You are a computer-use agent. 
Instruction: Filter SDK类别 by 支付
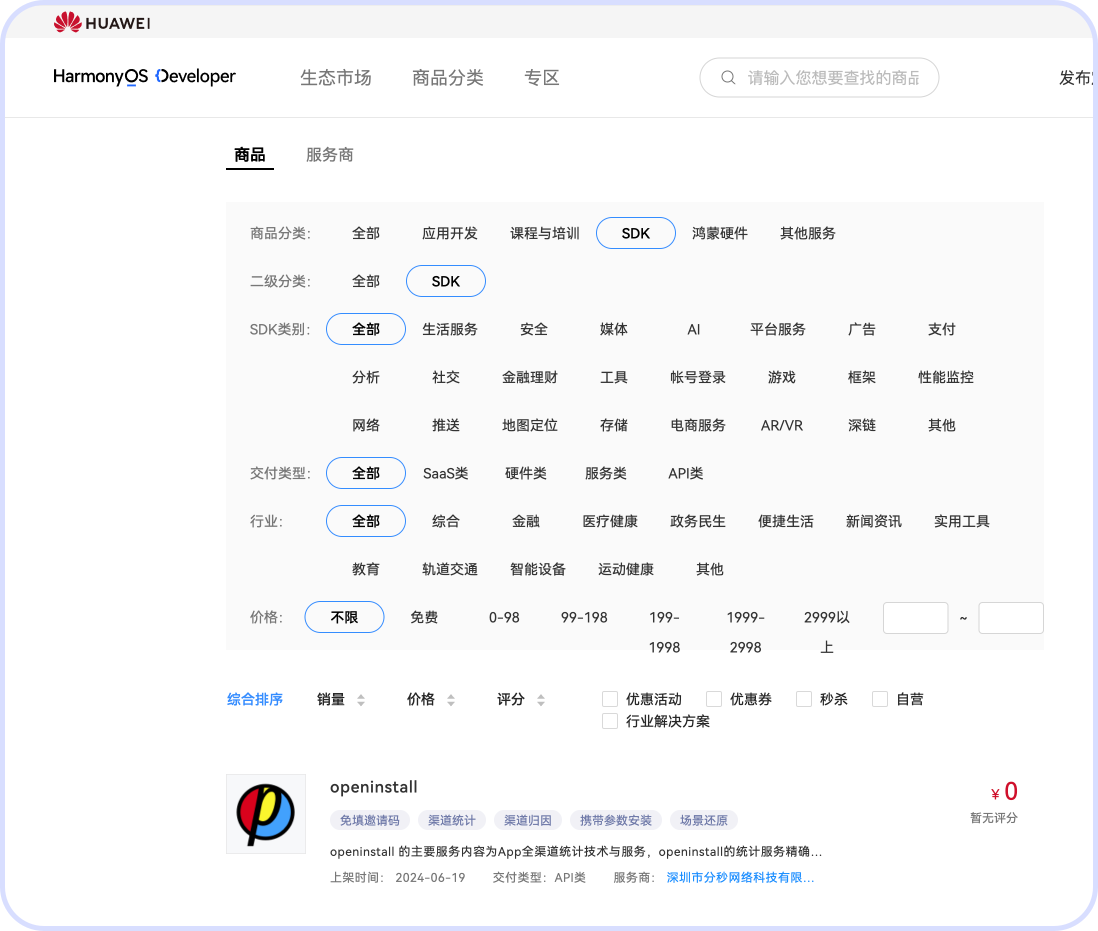pyautogui.click(x=942, y=329)
